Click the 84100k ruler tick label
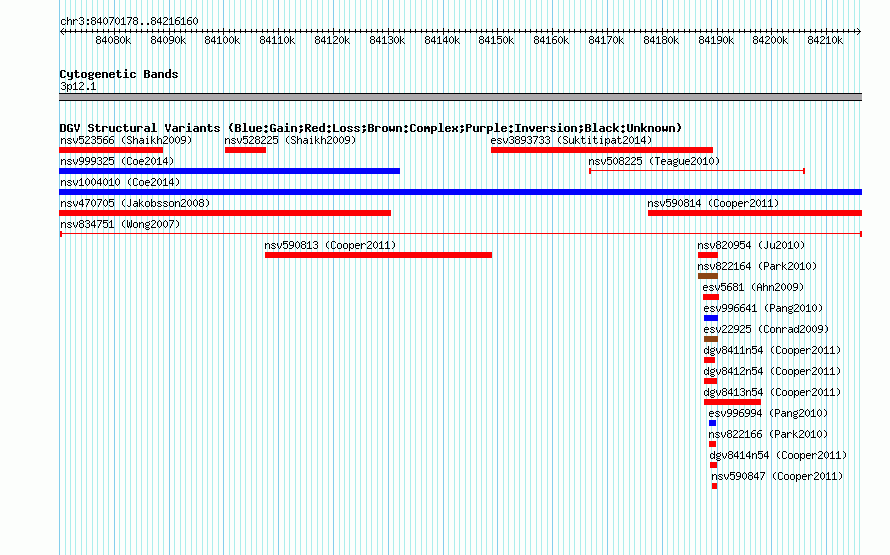Image resolution: width=890 pixels, height=555 pixels. [x=222, y=40]
